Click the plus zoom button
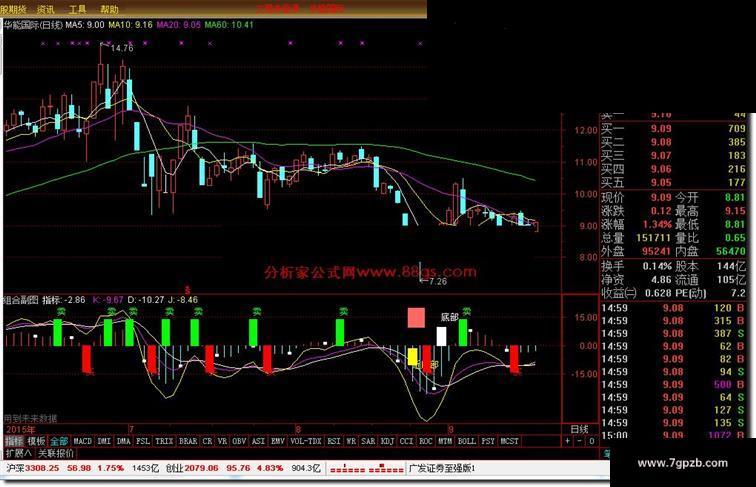The height and width of the screenshot is (487, 756). pyautogui.click(x=567, y=441)
